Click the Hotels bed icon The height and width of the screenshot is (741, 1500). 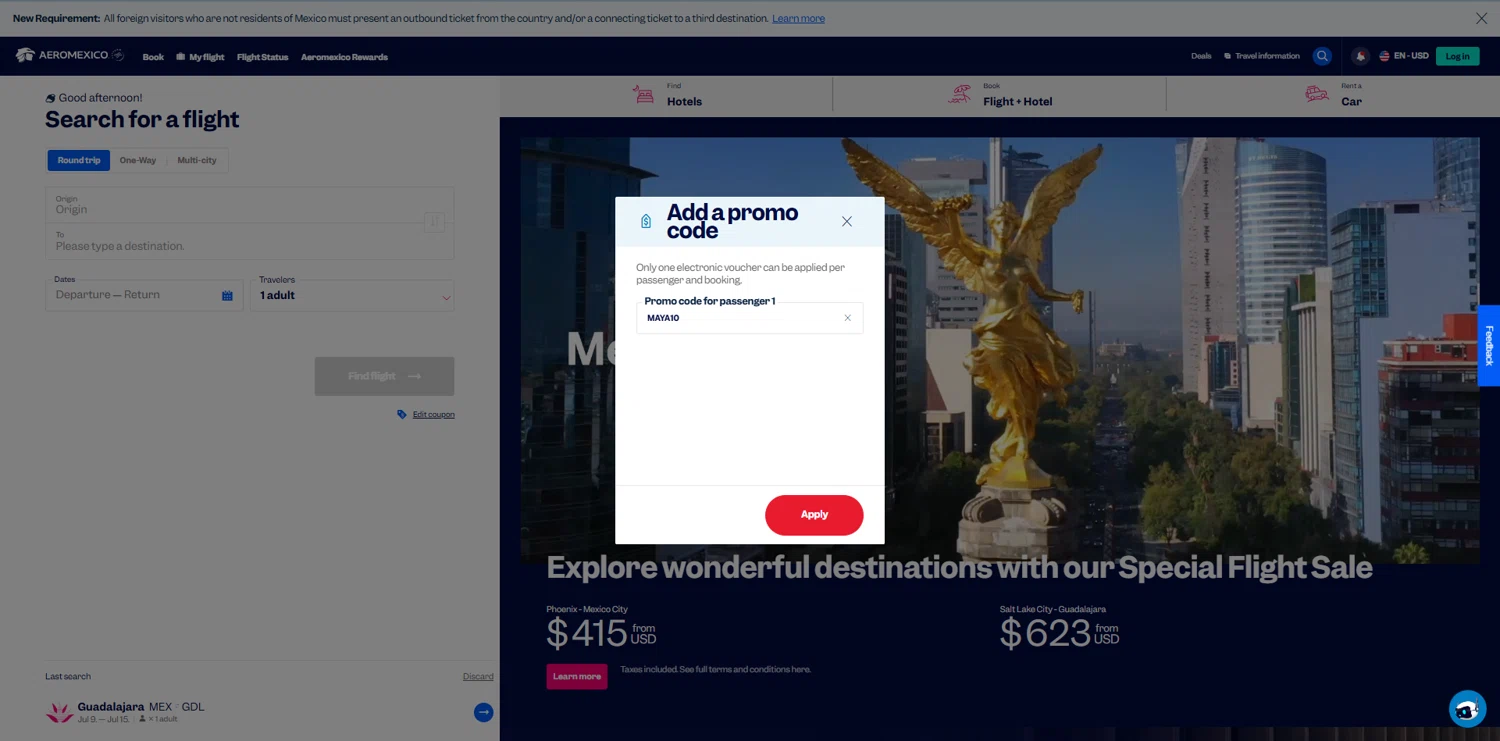tap(643, 95)
